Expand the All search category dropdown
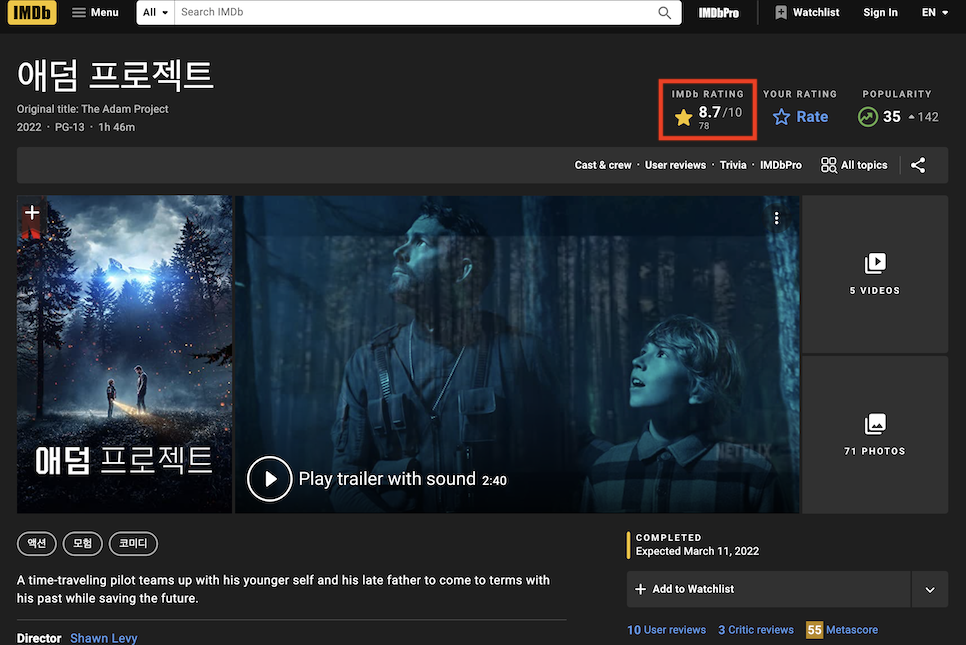The width and height of the screenshot is (966, 645). tap(155, 12)
